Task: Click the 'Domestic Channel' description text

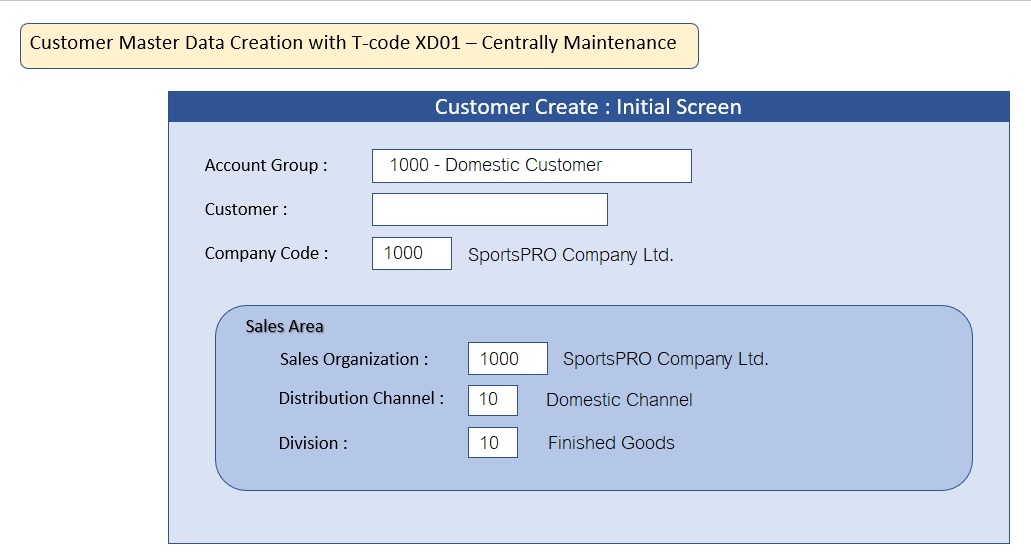Action: click(x=619, y=400)
